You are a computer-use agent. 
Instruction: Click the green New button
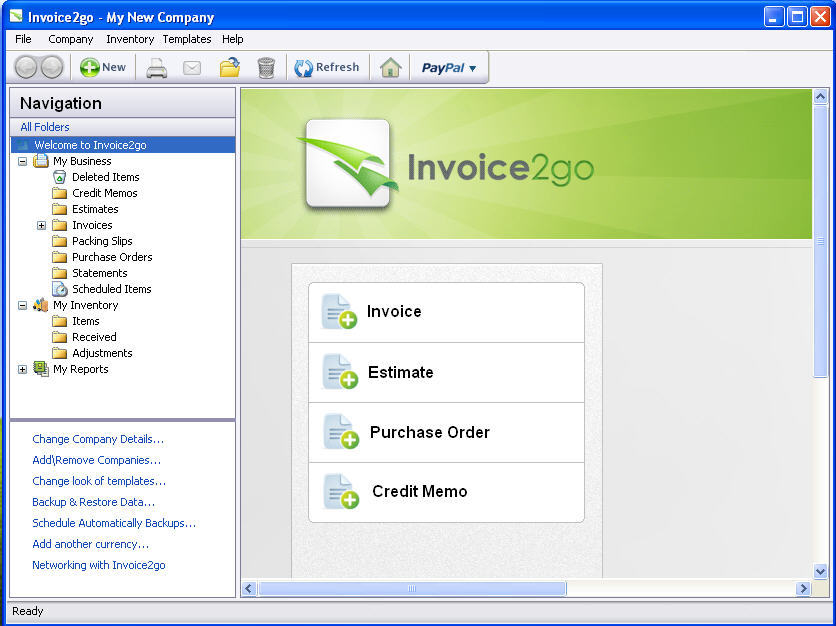pyautogui.click(x=103, y=67)
